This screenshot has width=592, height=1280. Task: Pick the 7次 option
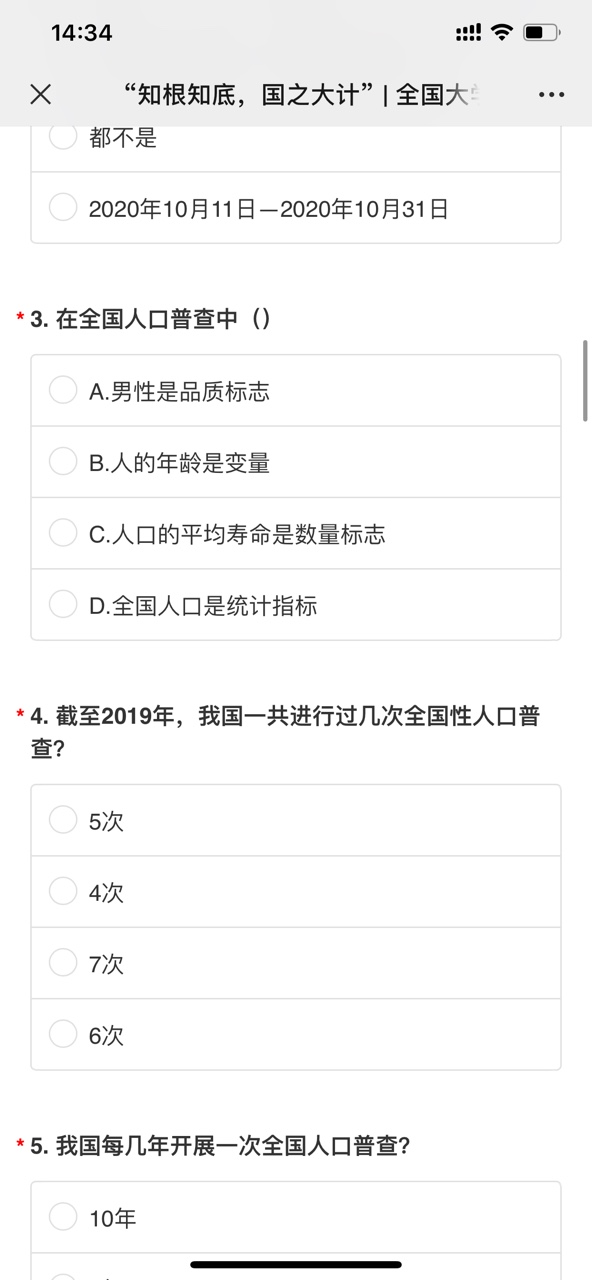(x=296, y=964)
